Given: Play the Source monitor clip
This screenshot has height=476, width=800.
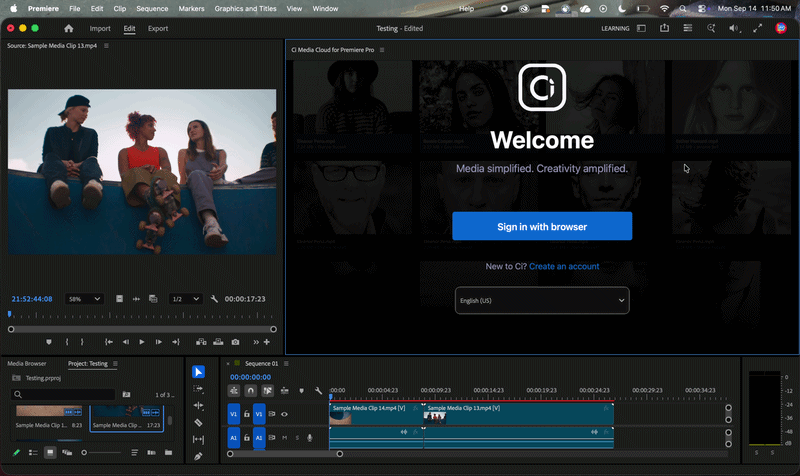Looking at the screenshot, I should pyautogui.click(x=142, y=342).
